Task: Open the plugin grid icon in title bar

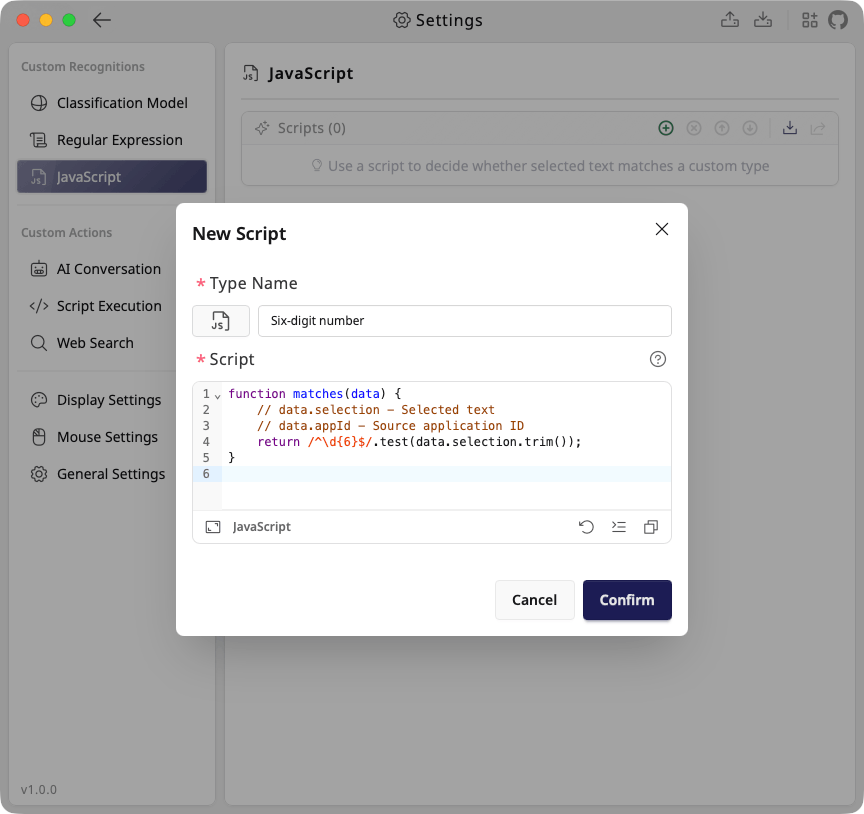Action: pos(809,20)
